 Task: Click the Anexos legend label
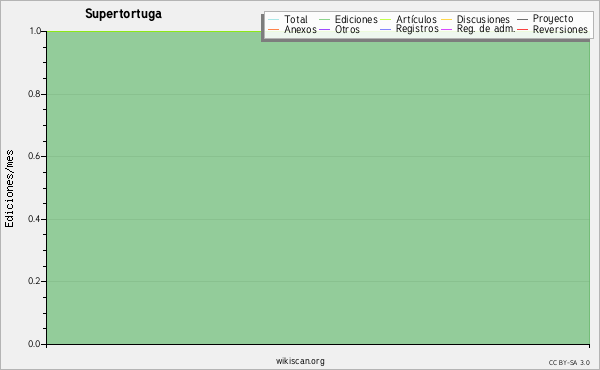click(300, 29)
